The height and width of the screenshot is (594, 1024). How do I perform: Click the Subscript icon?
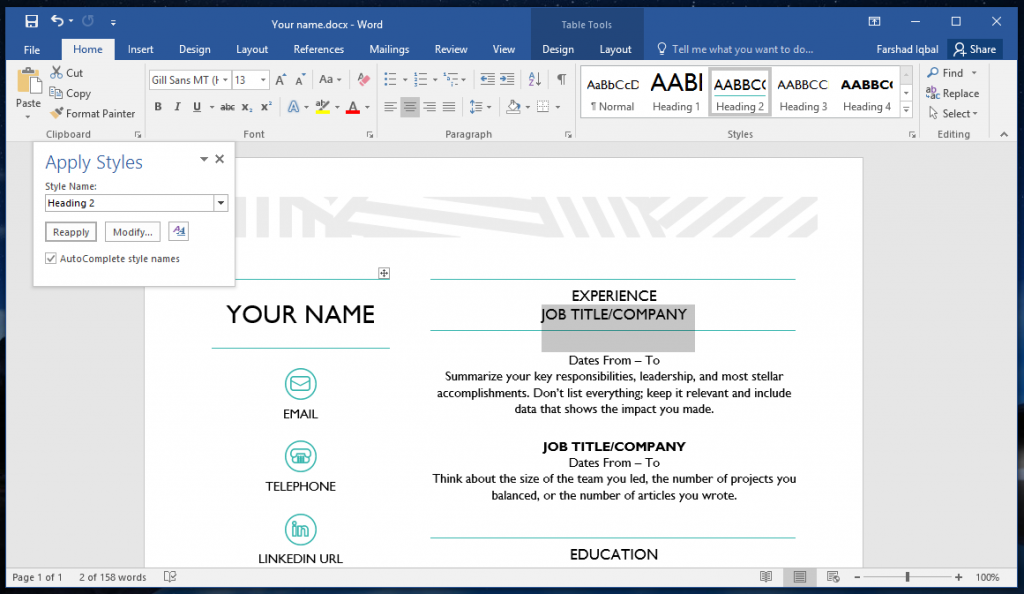coord(245,106)
